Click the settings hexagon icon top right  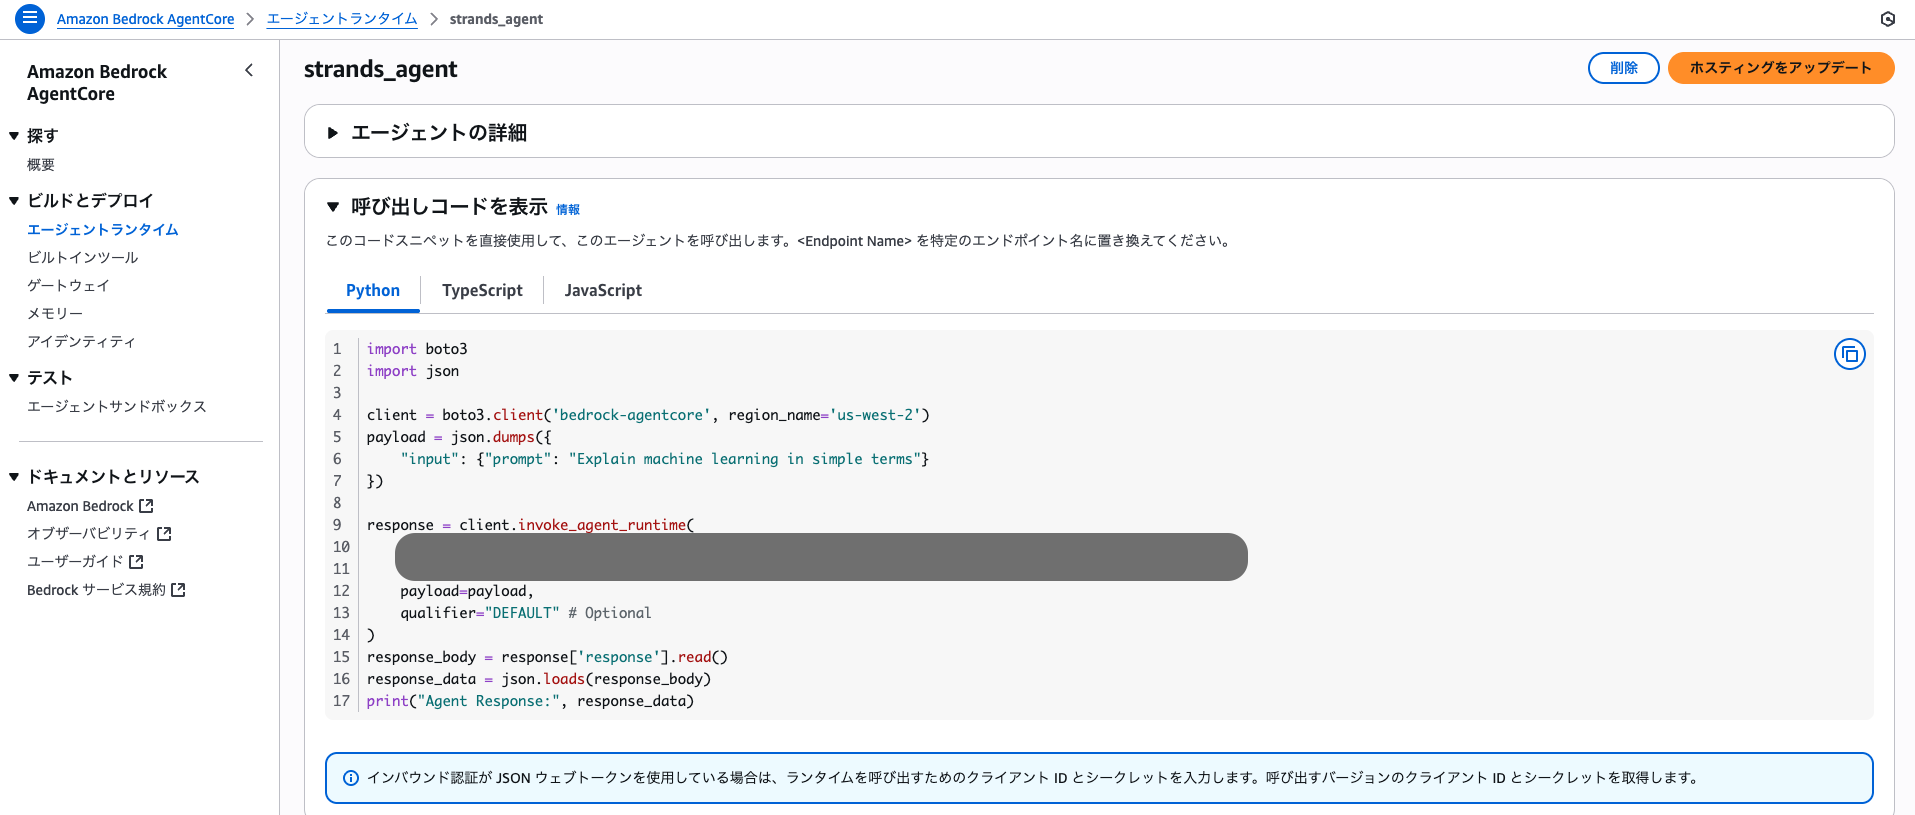point(1887,19)
